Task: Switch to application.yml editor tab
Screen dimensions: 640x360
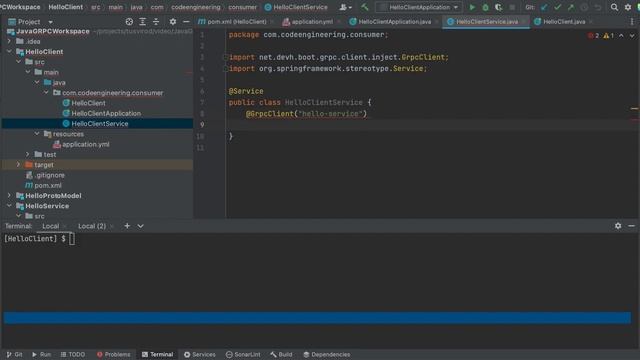Action: (x=311, y=22)
